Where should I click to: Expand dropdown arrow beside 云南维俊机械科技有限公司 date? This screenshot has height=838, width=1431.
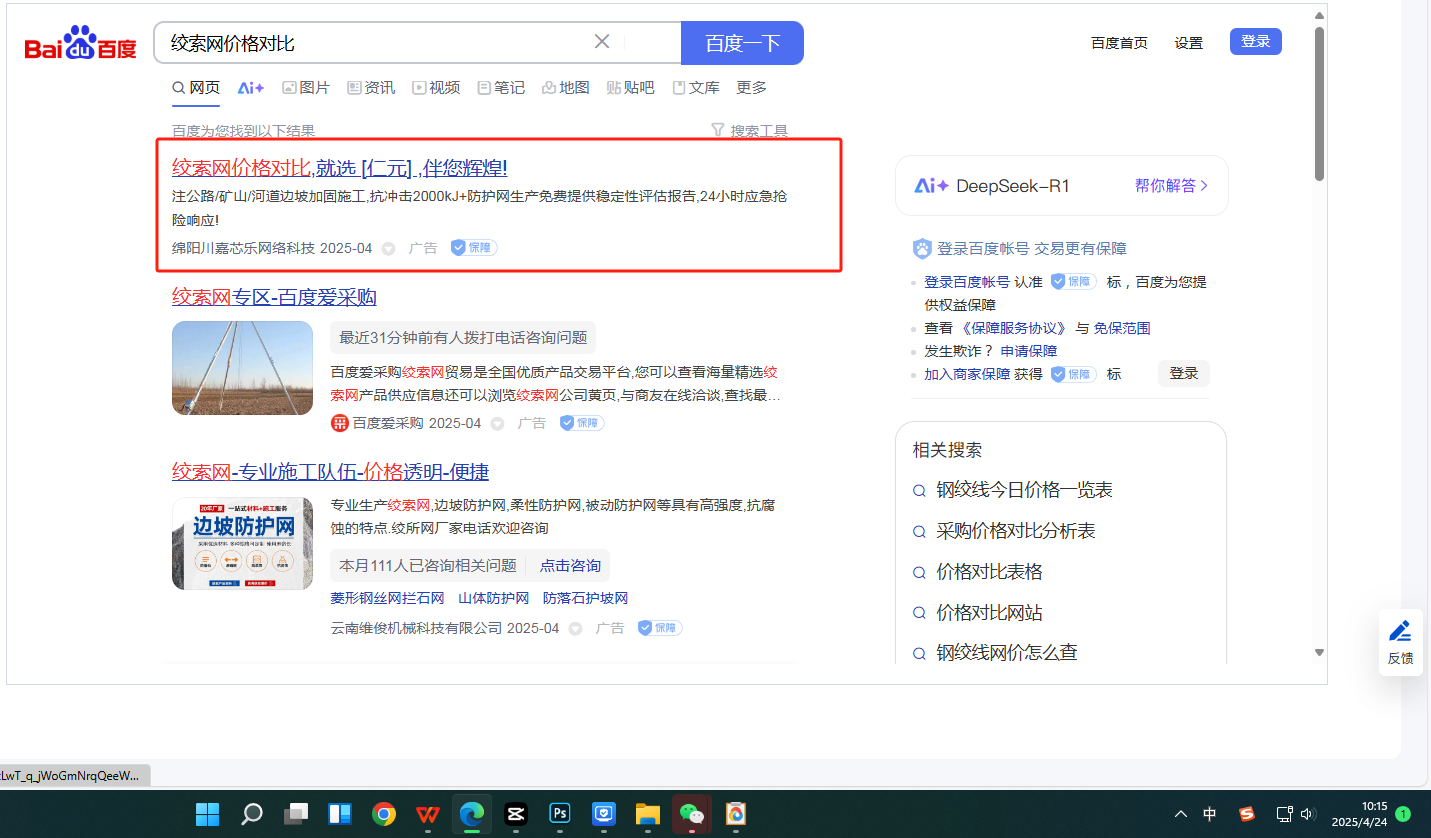point(575,629)
